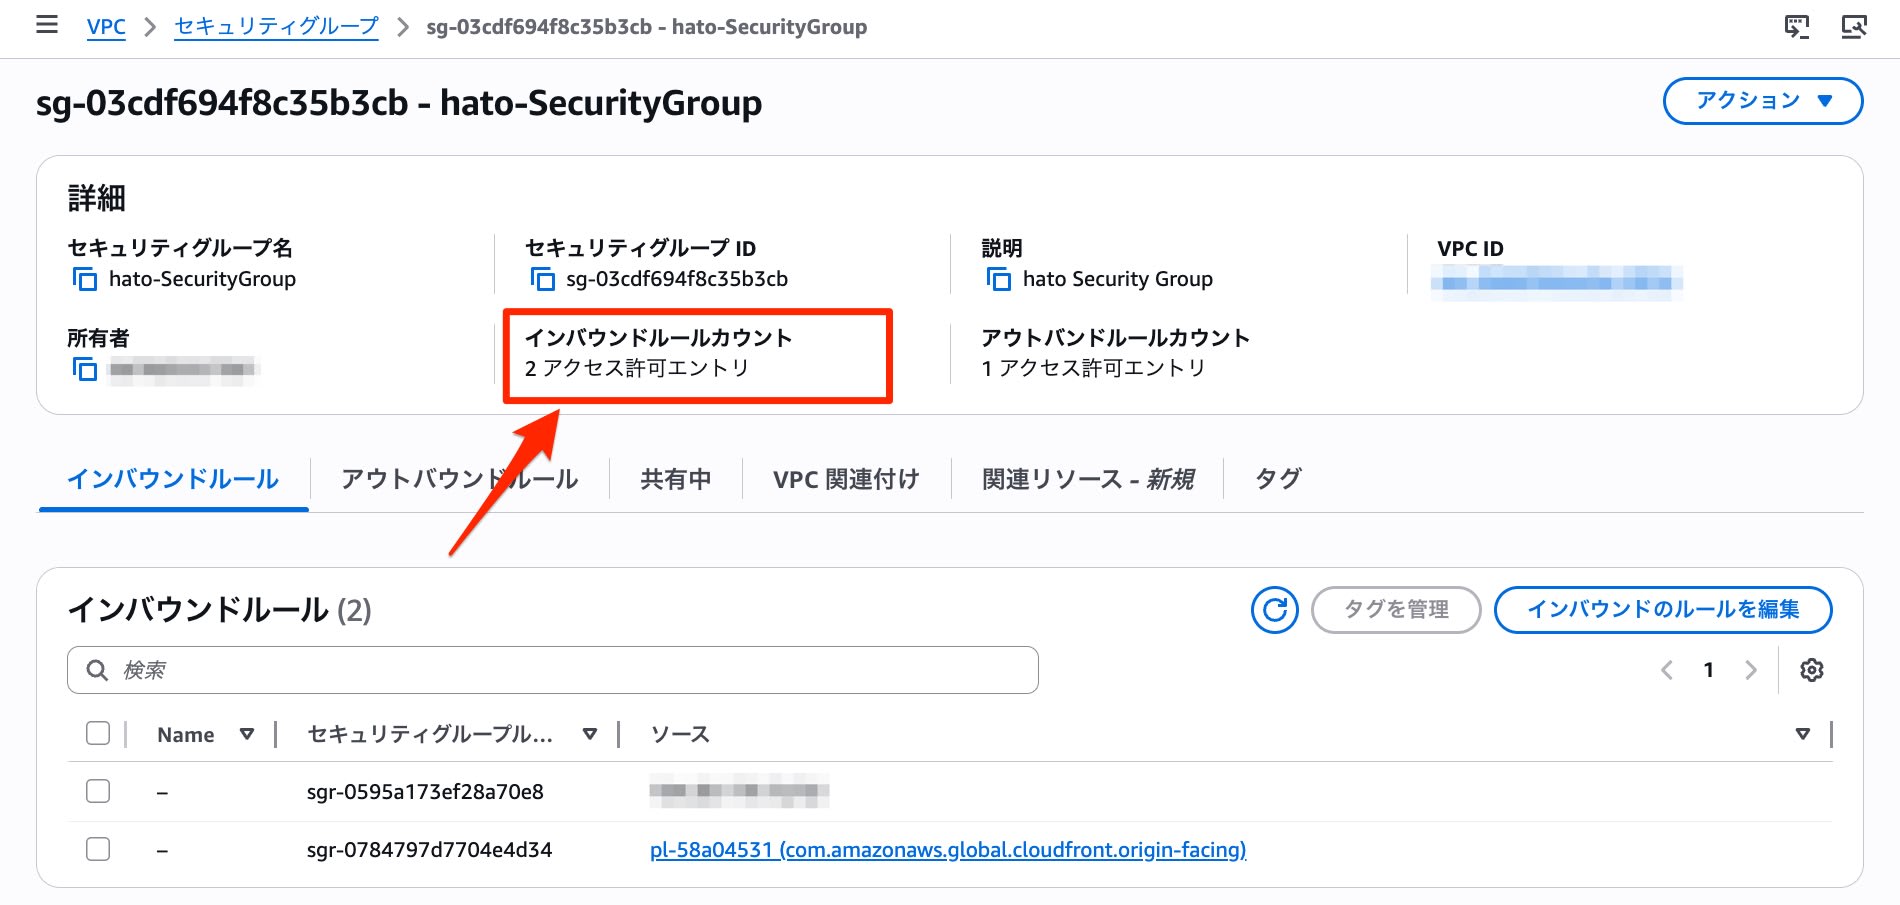Switch to the アウトバウンドルール tab
The image size is (1900, 905).
pyautogui.click(x=460, y=479)
